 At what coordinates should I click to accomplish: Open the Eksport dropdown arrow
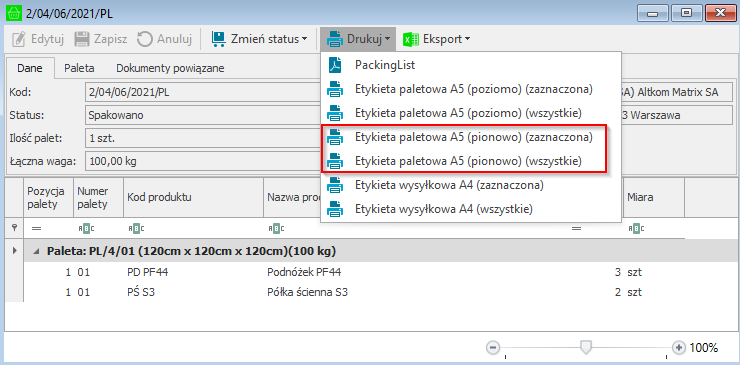pyautogui.click(x=467, y=39)
